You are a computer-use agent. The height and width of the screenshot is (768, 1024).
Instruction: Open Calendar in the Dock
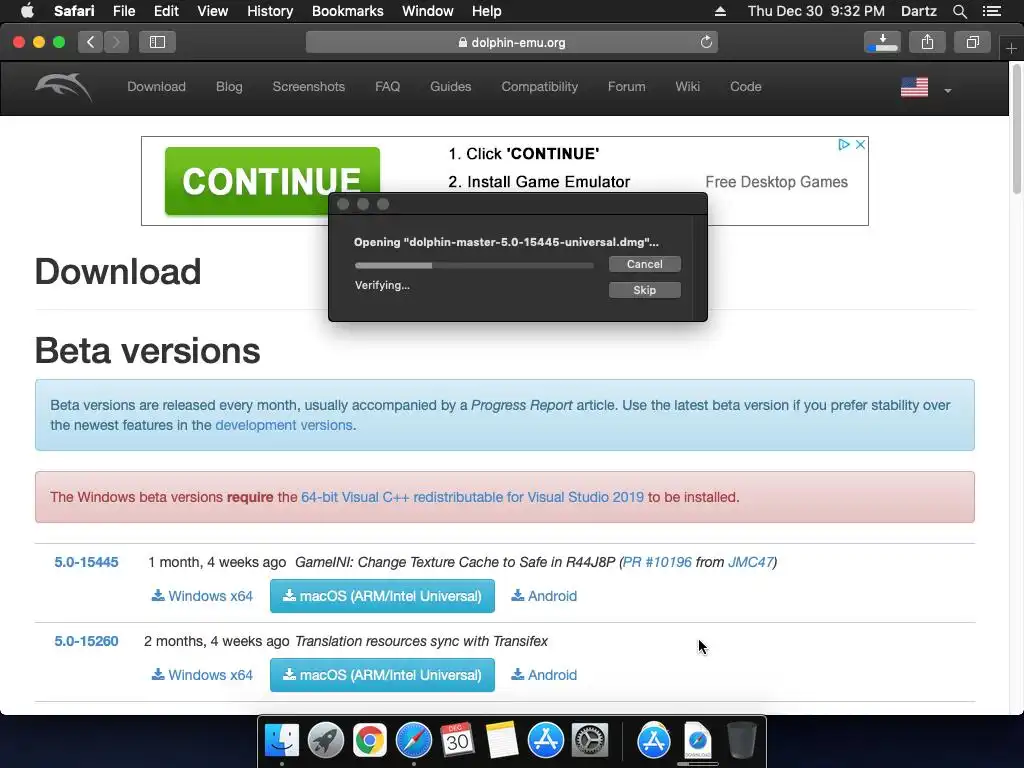(457, 741)
